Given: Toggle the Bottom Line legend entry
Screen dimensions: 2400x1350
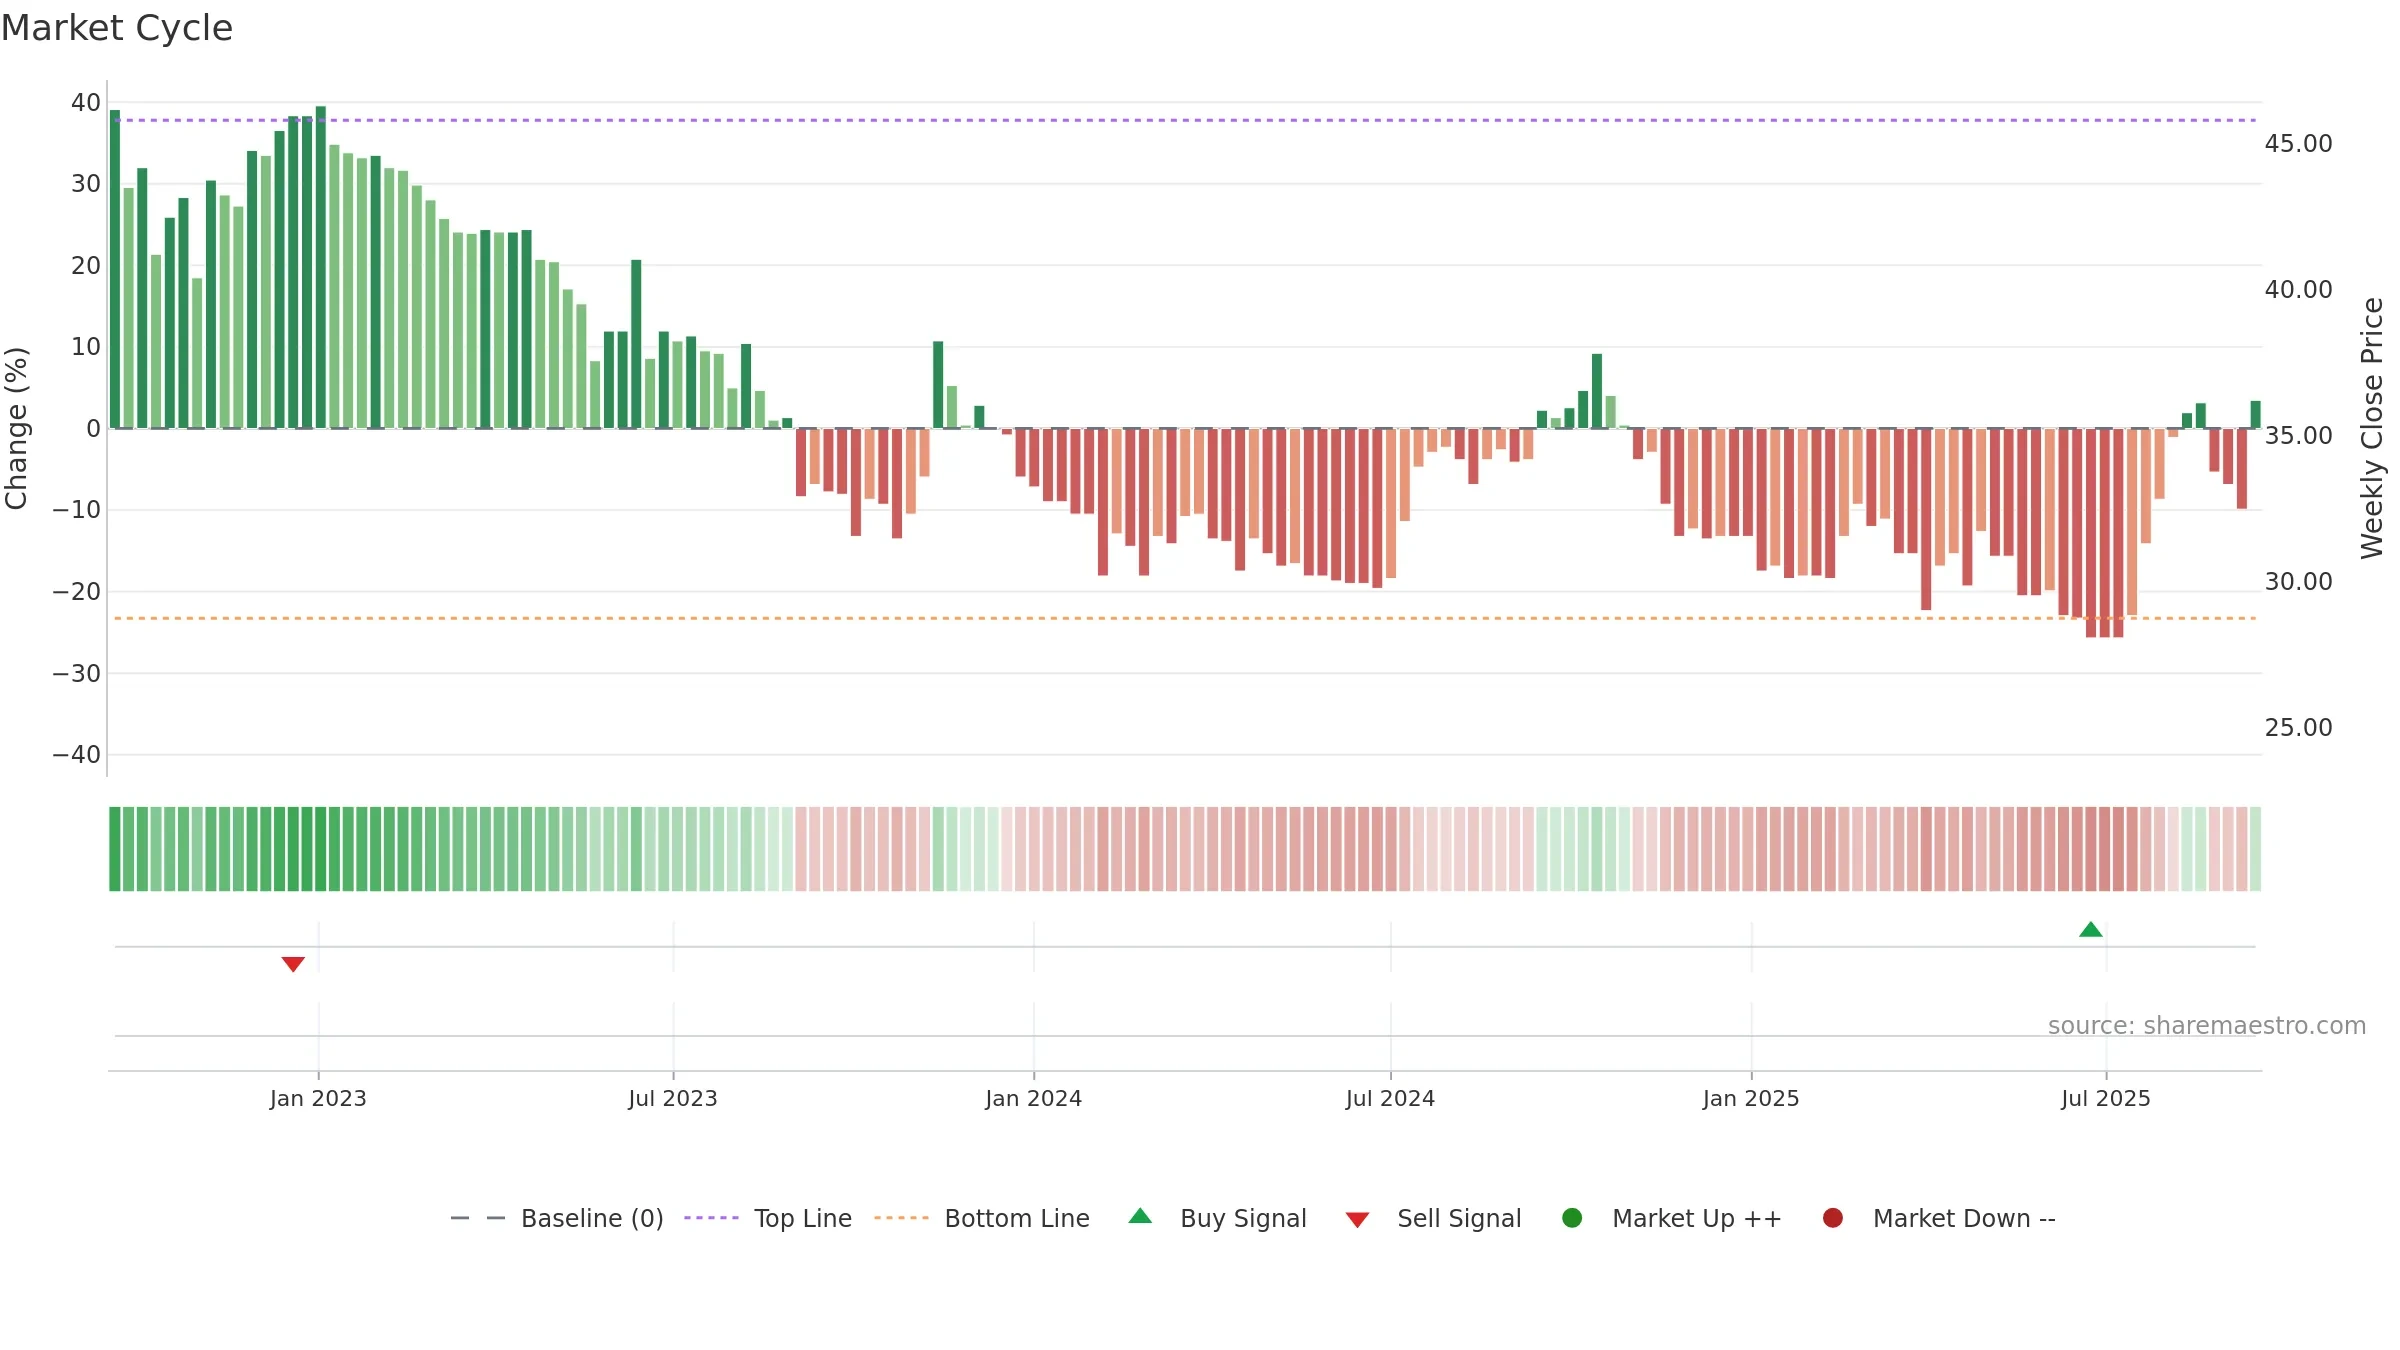Looking at the screenshot, I should 982,1218.
